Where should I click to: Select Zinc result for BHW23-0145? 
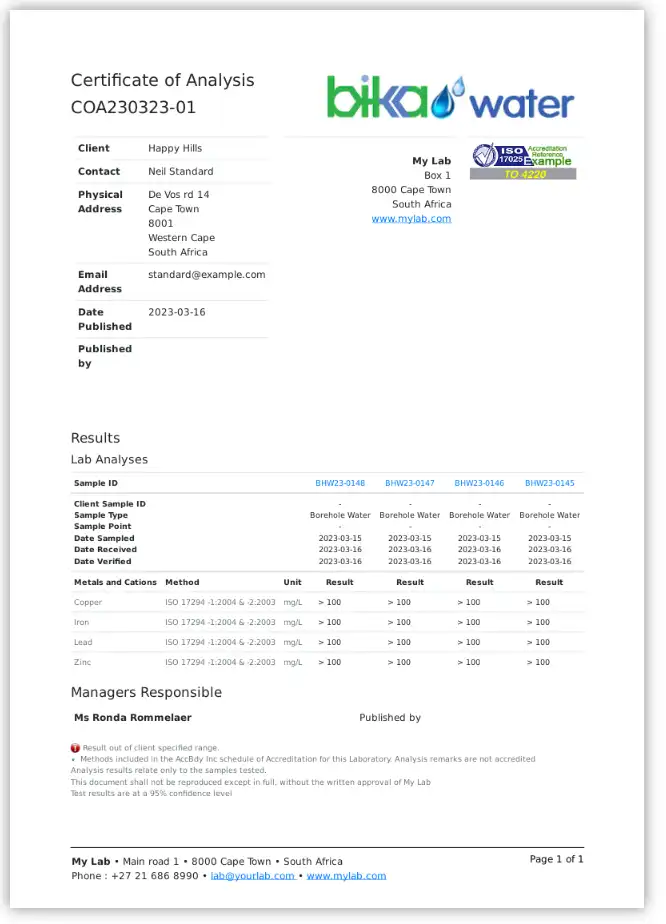[x=538, y=662]
